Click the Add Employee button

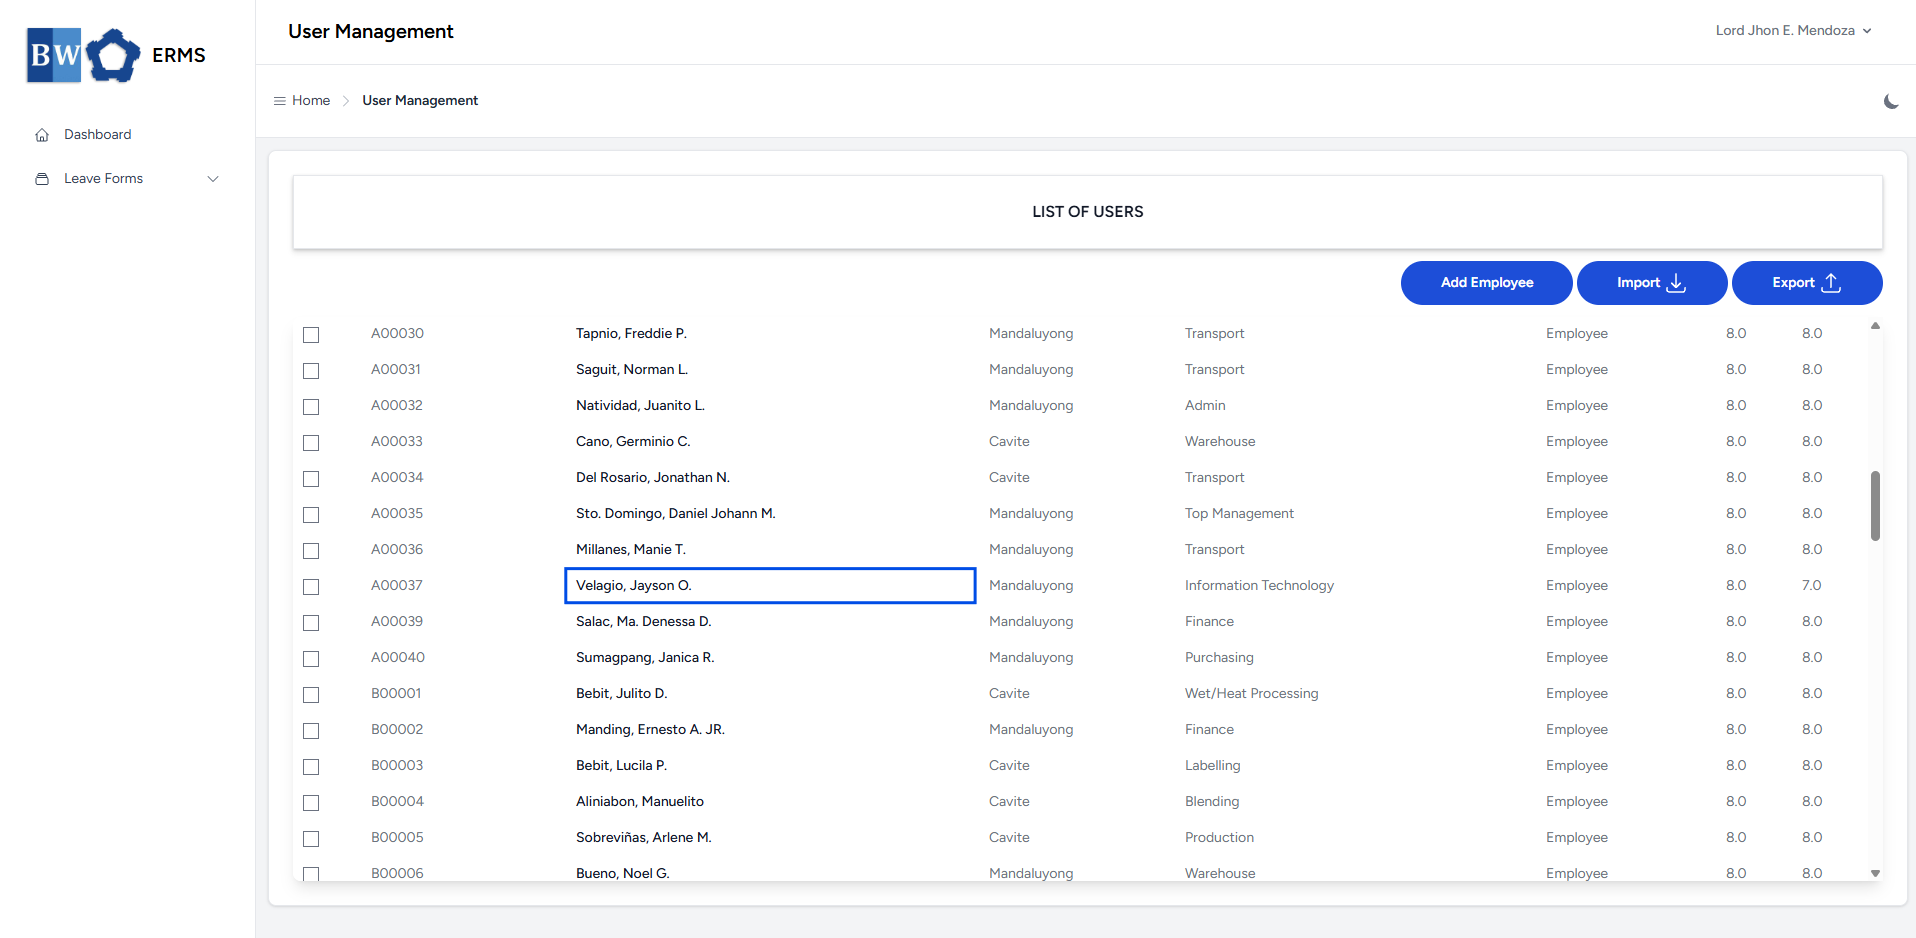1487,283
